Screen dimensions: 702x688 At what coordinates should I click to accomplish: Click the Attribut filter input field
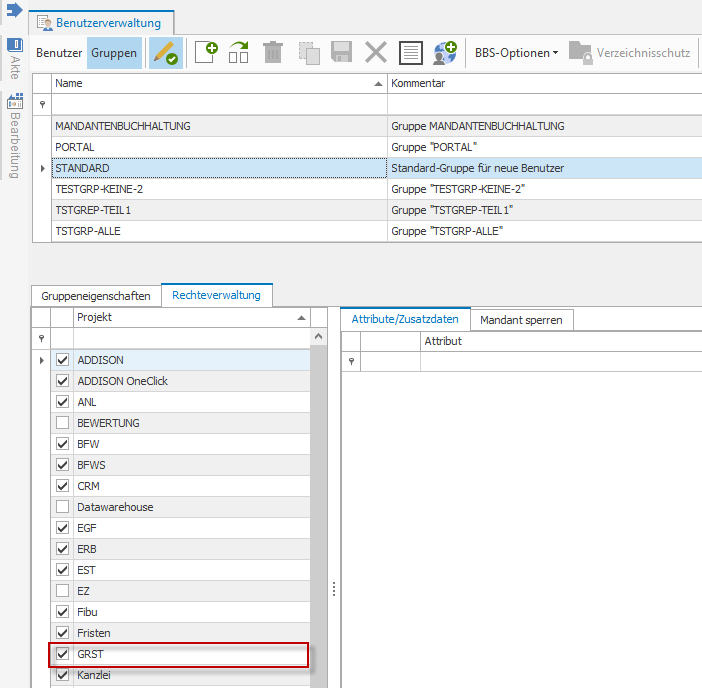coord(561,361)
